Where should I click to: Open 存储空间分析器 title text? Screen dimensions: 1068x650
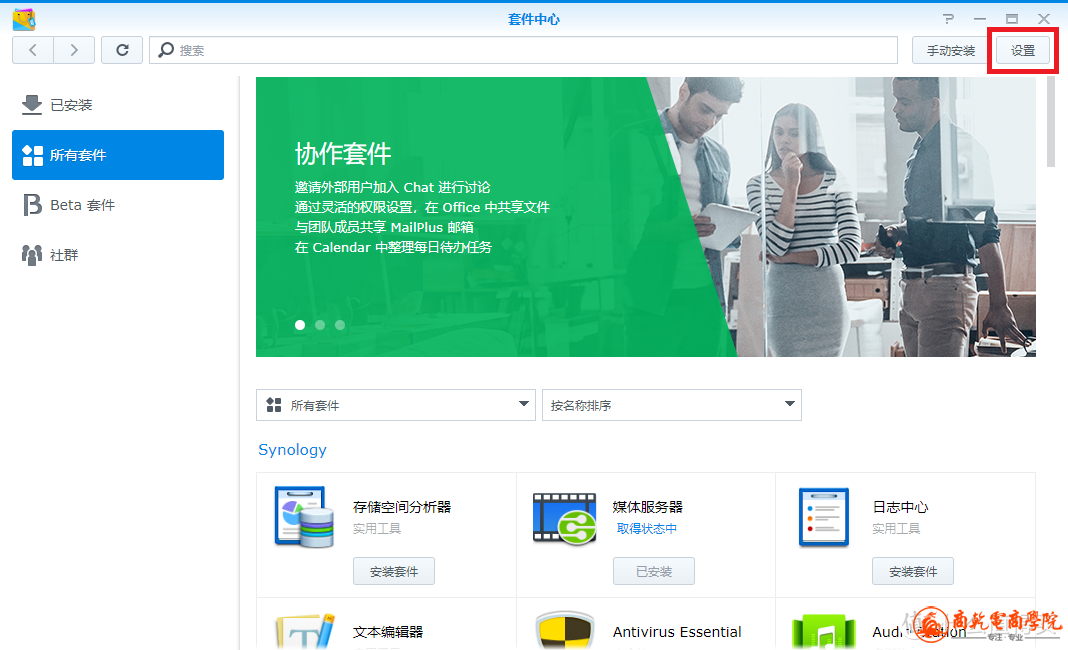(x=402, y=507)
